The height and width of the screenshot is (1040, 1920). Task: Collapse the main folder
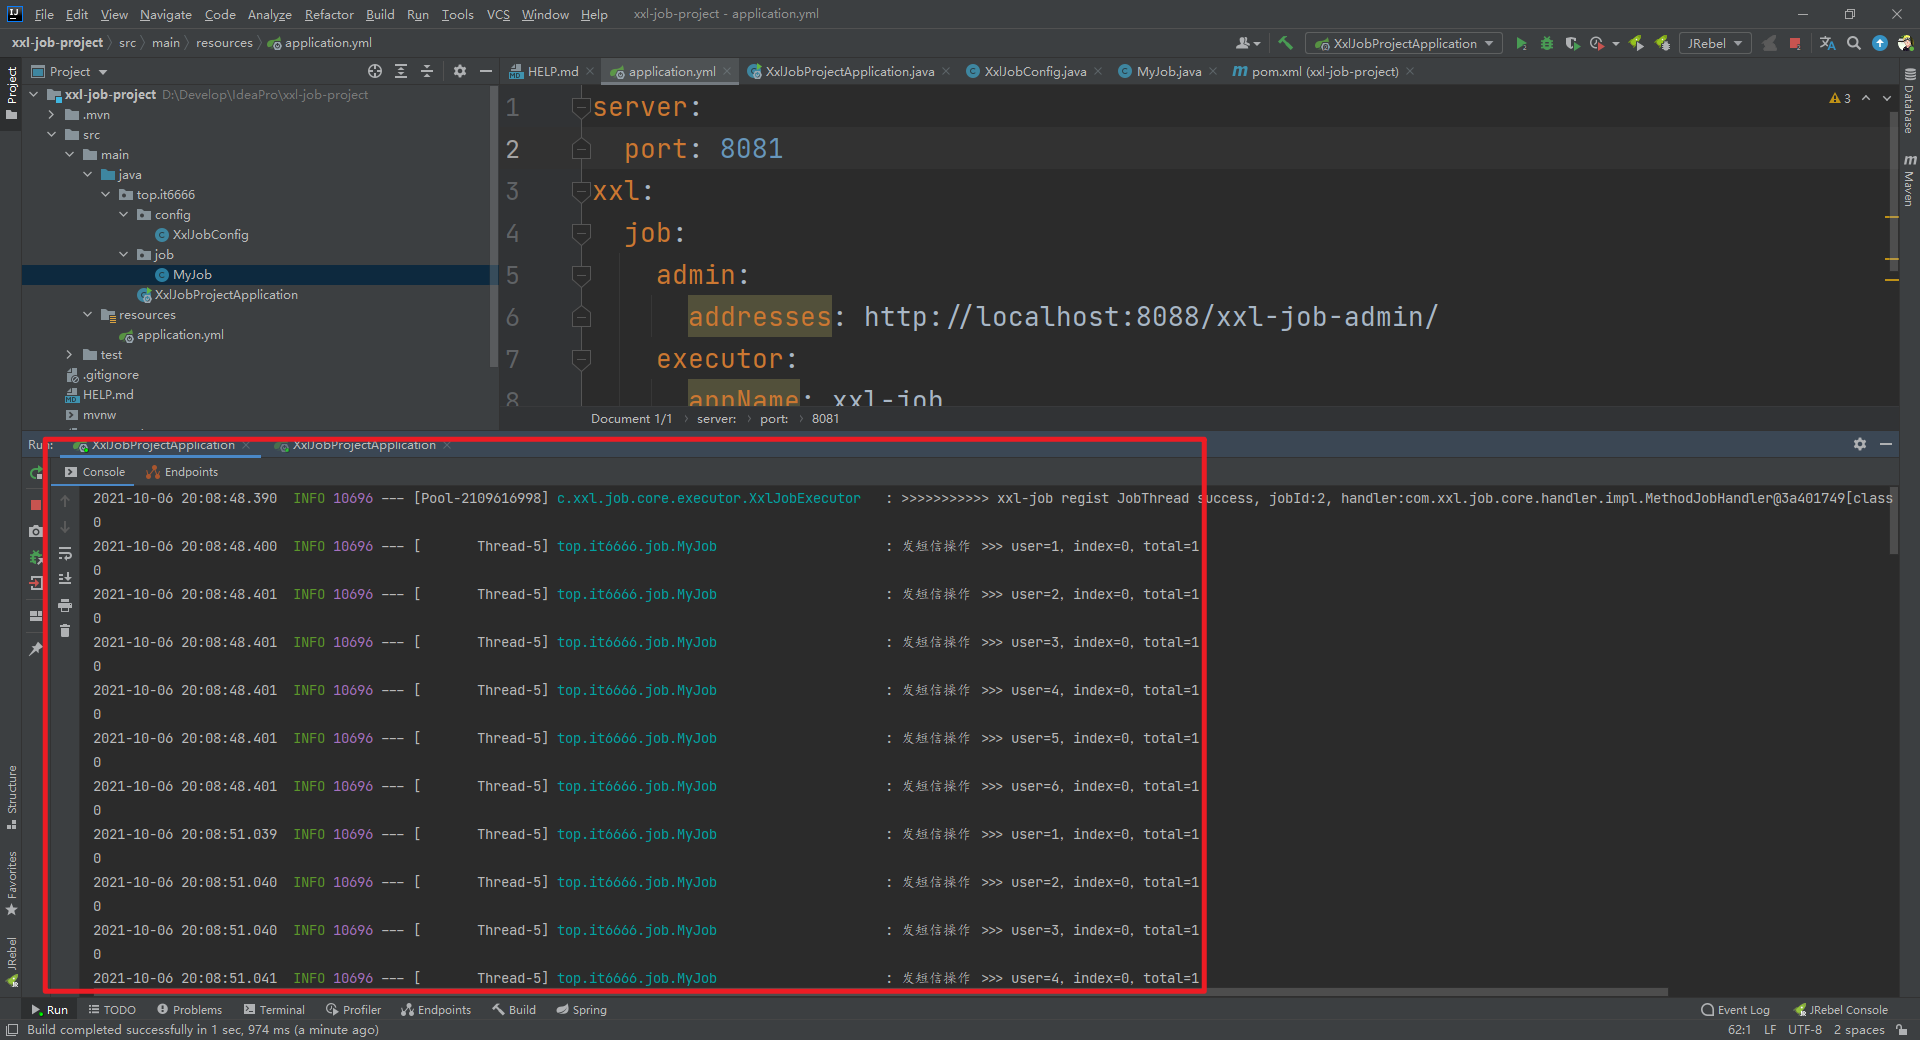[70, 154]
